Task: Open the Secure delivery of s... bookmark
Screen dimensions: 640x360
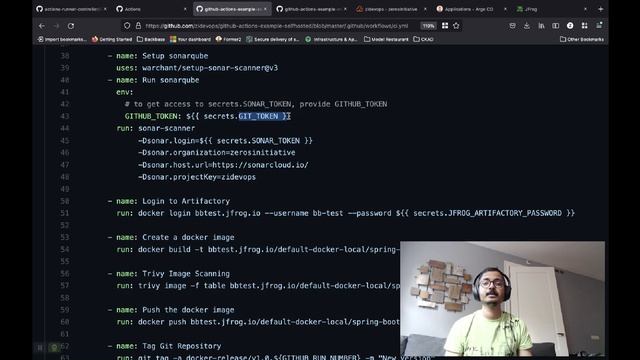Action: (273, 39)
